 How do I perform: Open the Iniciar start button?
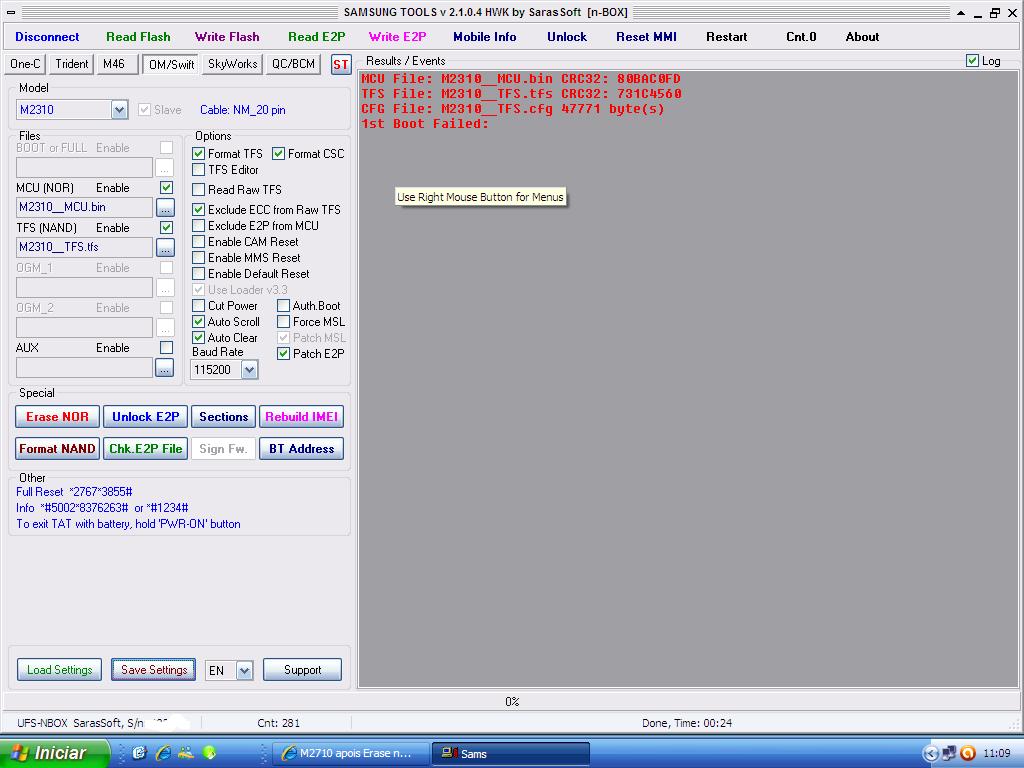click(54, 753)
